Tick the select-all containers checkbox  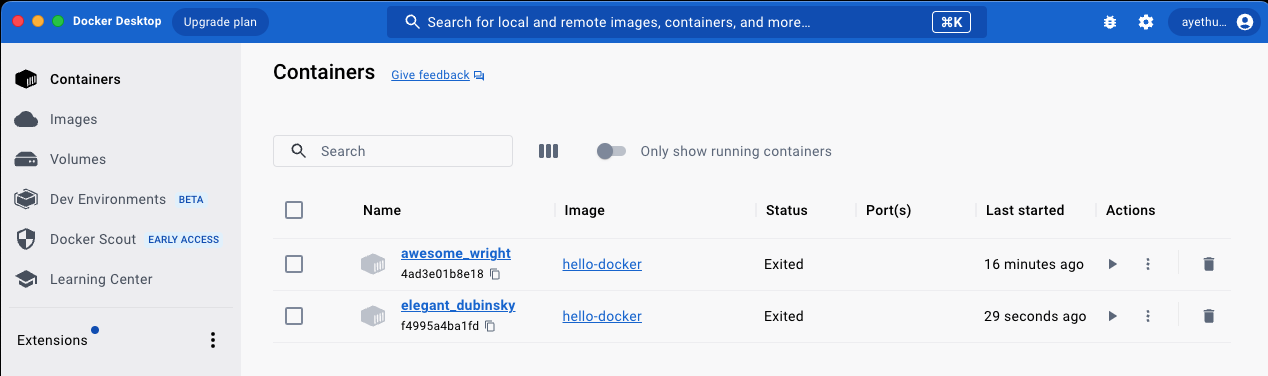(294, 210)
